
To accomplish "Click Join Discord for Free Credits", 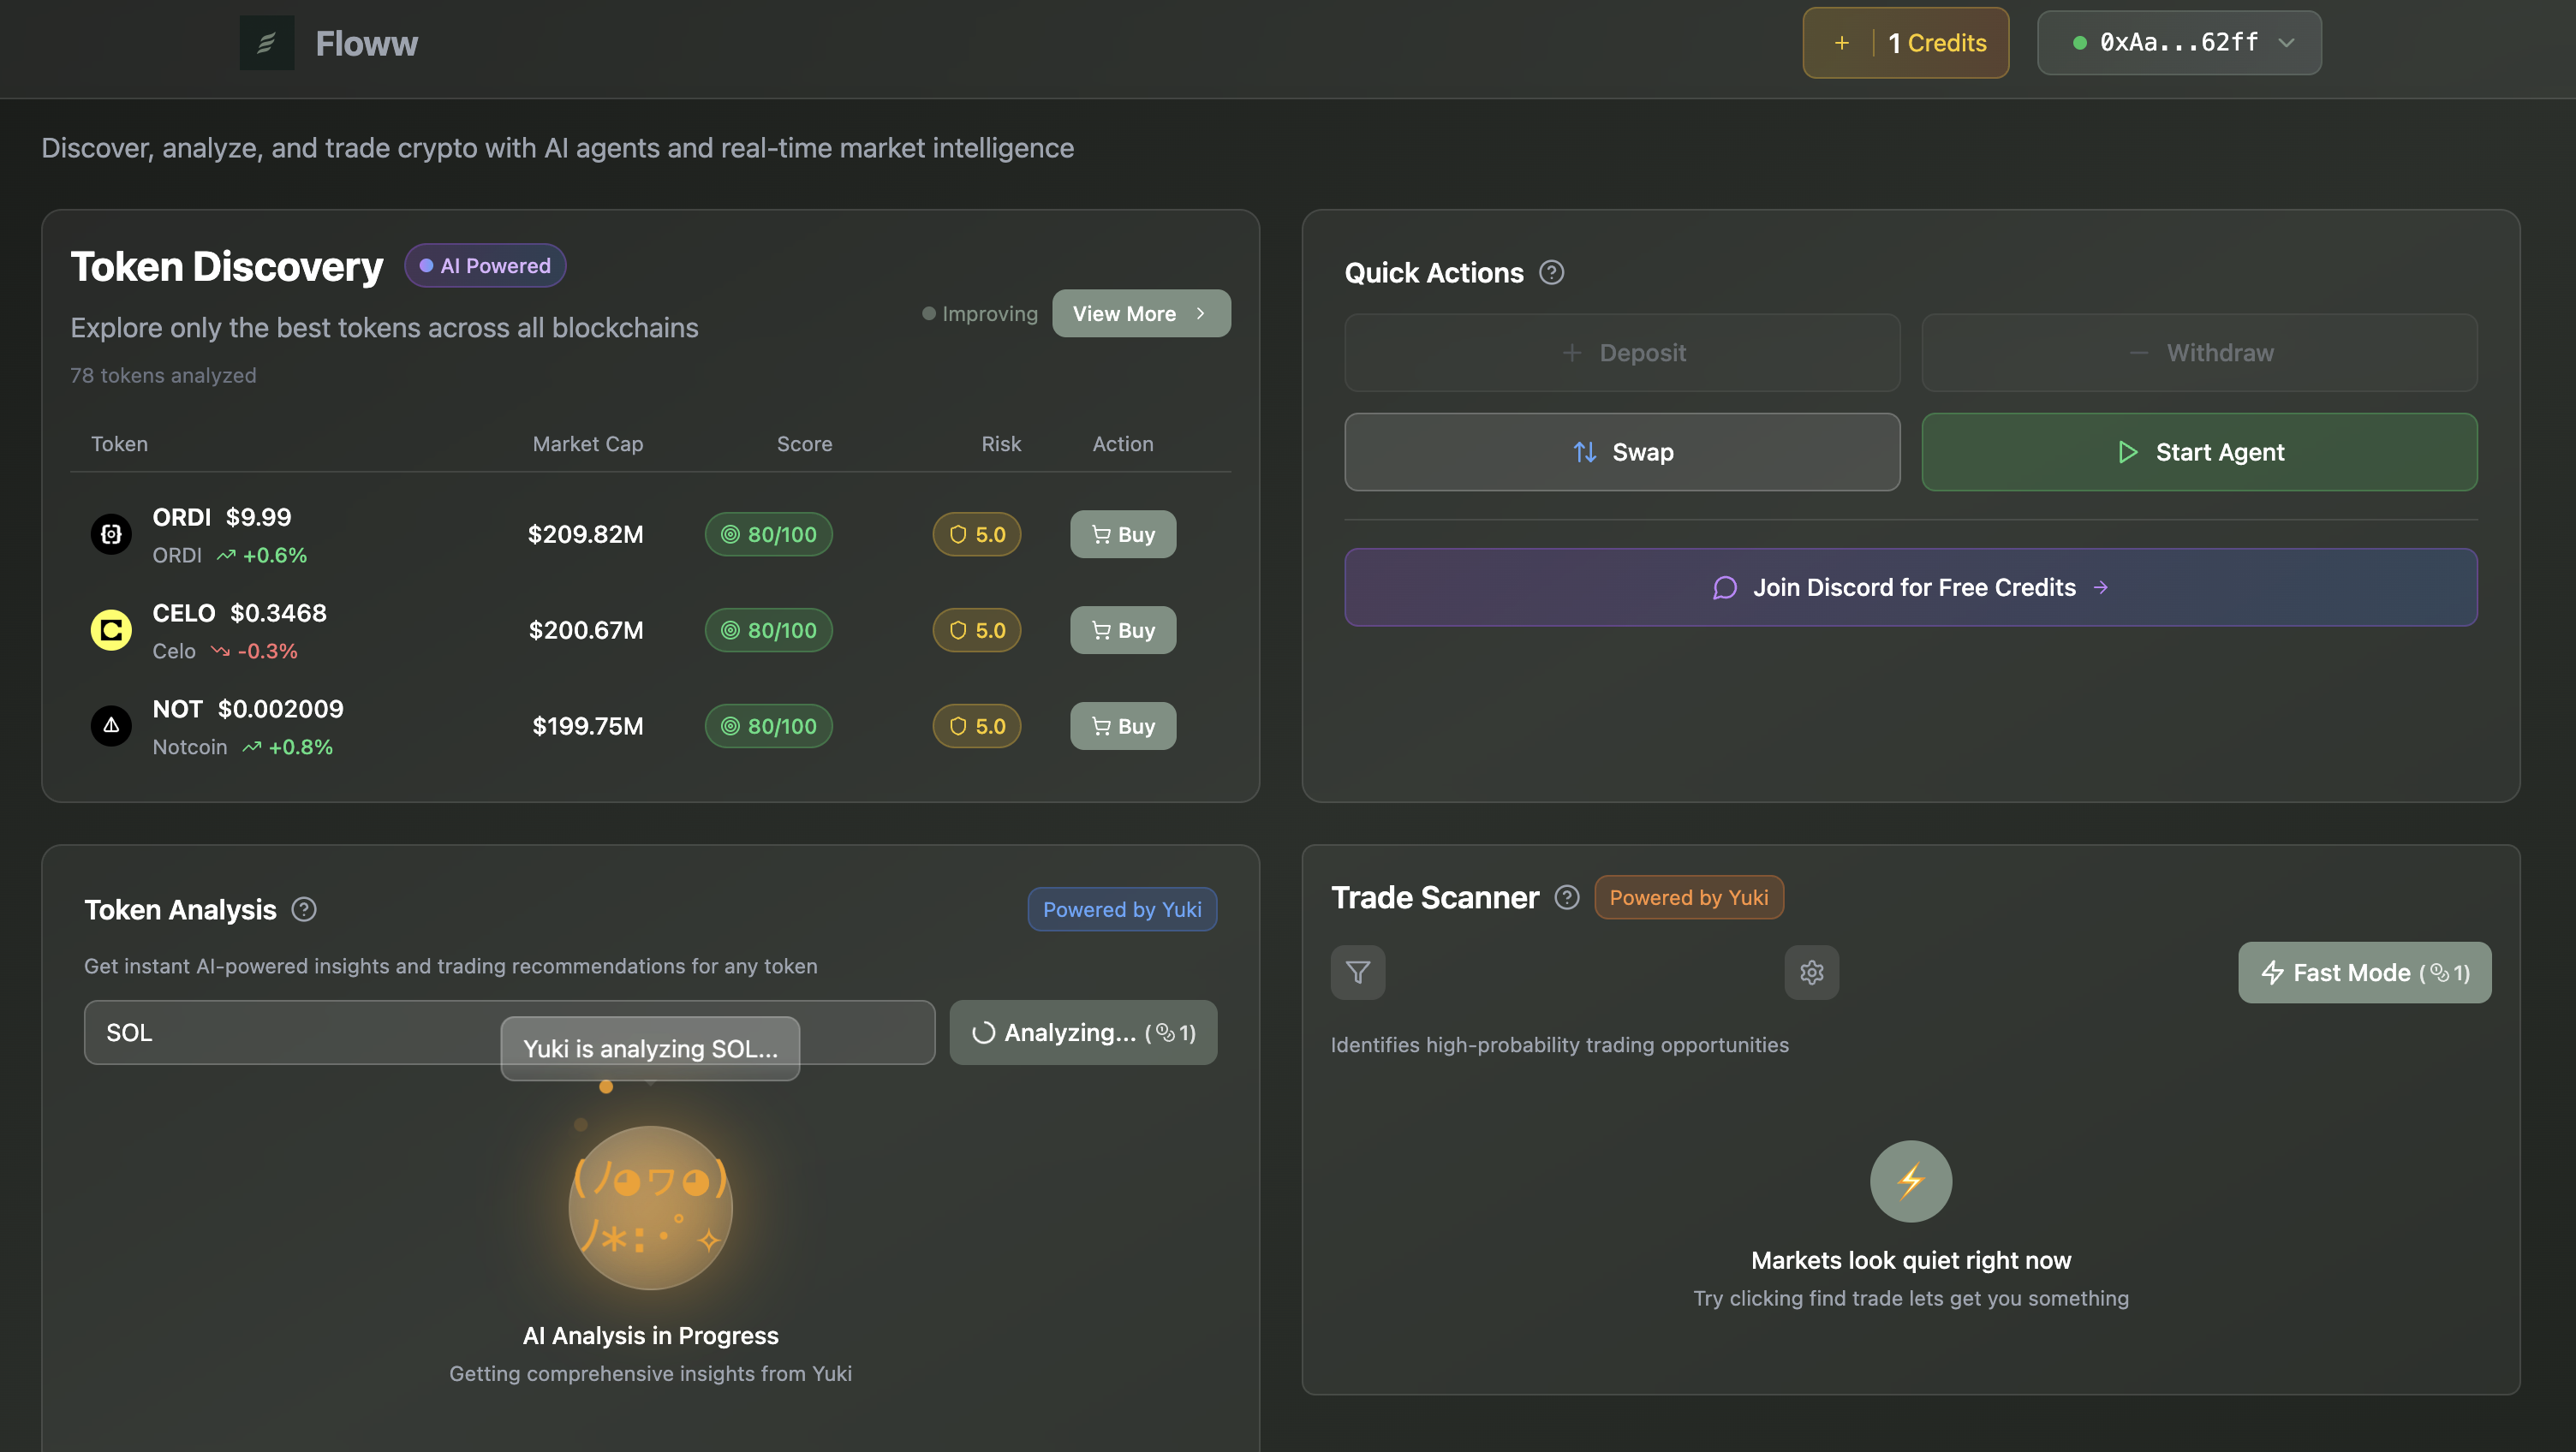I will (x=1910, y=587).
